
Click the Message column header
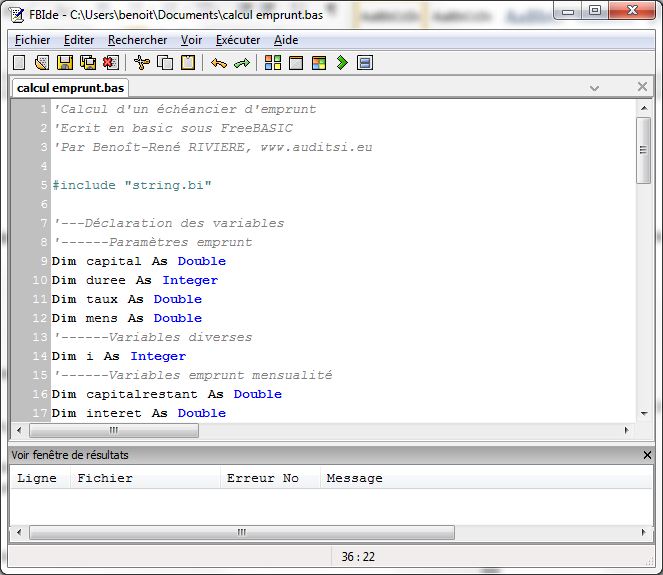486,478
